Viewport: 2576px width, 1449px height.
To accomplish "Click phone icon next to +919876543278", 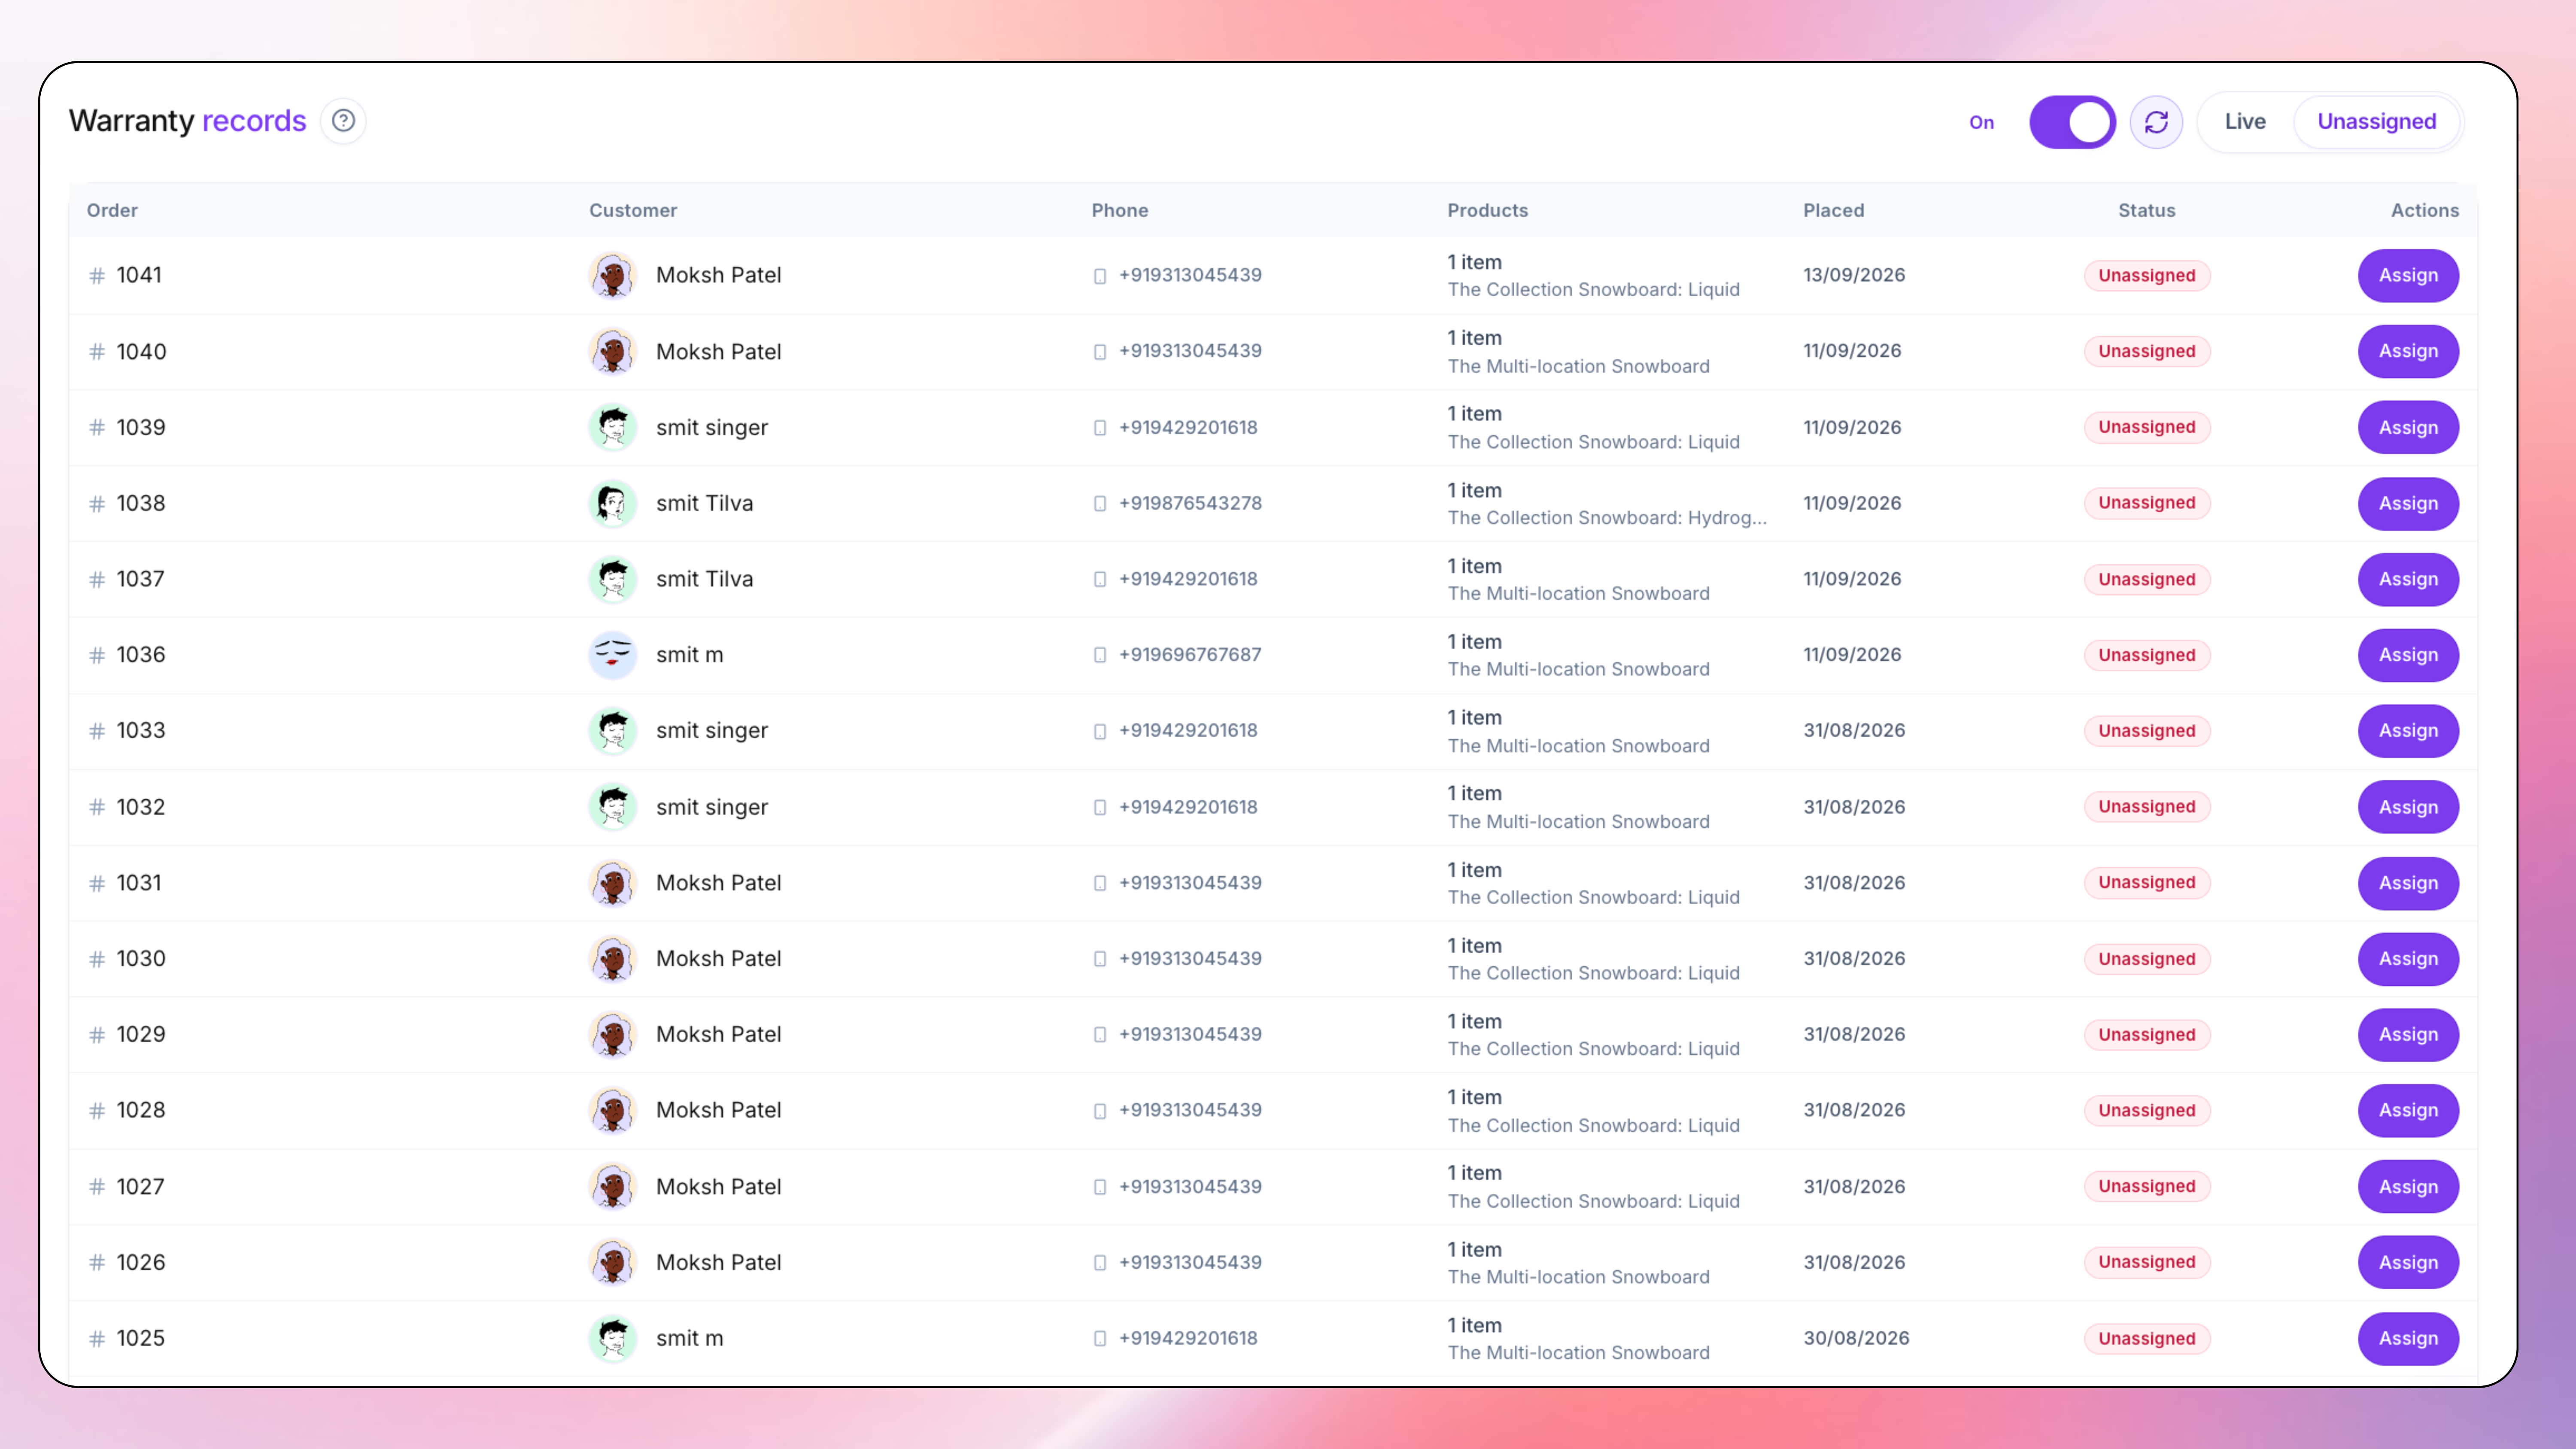I will 1100,504.
